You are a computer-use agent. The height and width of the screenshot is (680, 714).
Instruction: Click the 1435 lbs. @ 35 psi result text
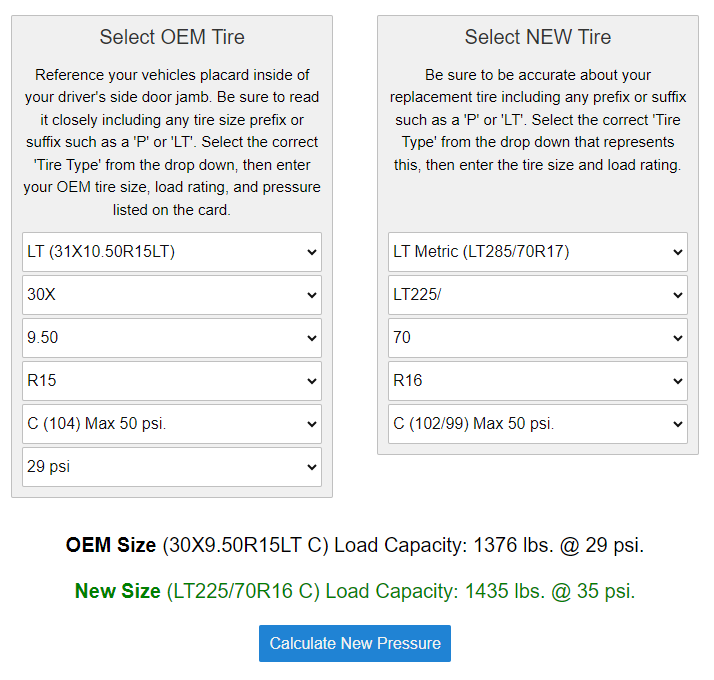549,591
